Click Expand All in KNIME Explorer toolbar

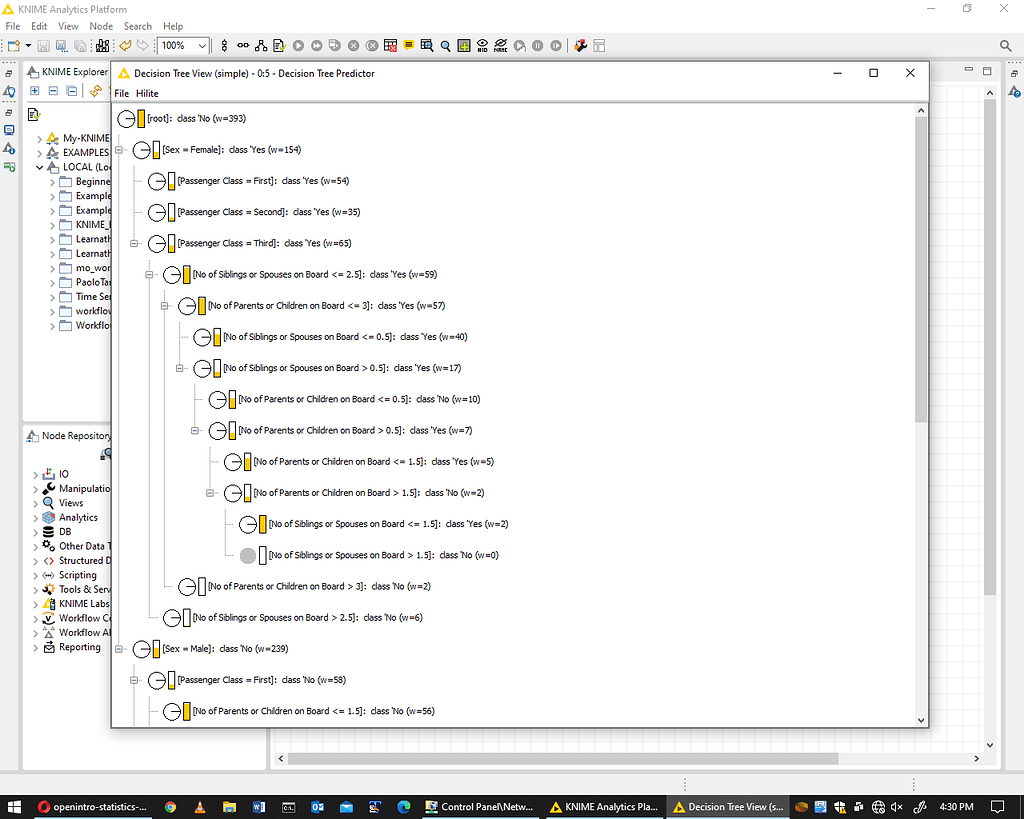[35, 90]
